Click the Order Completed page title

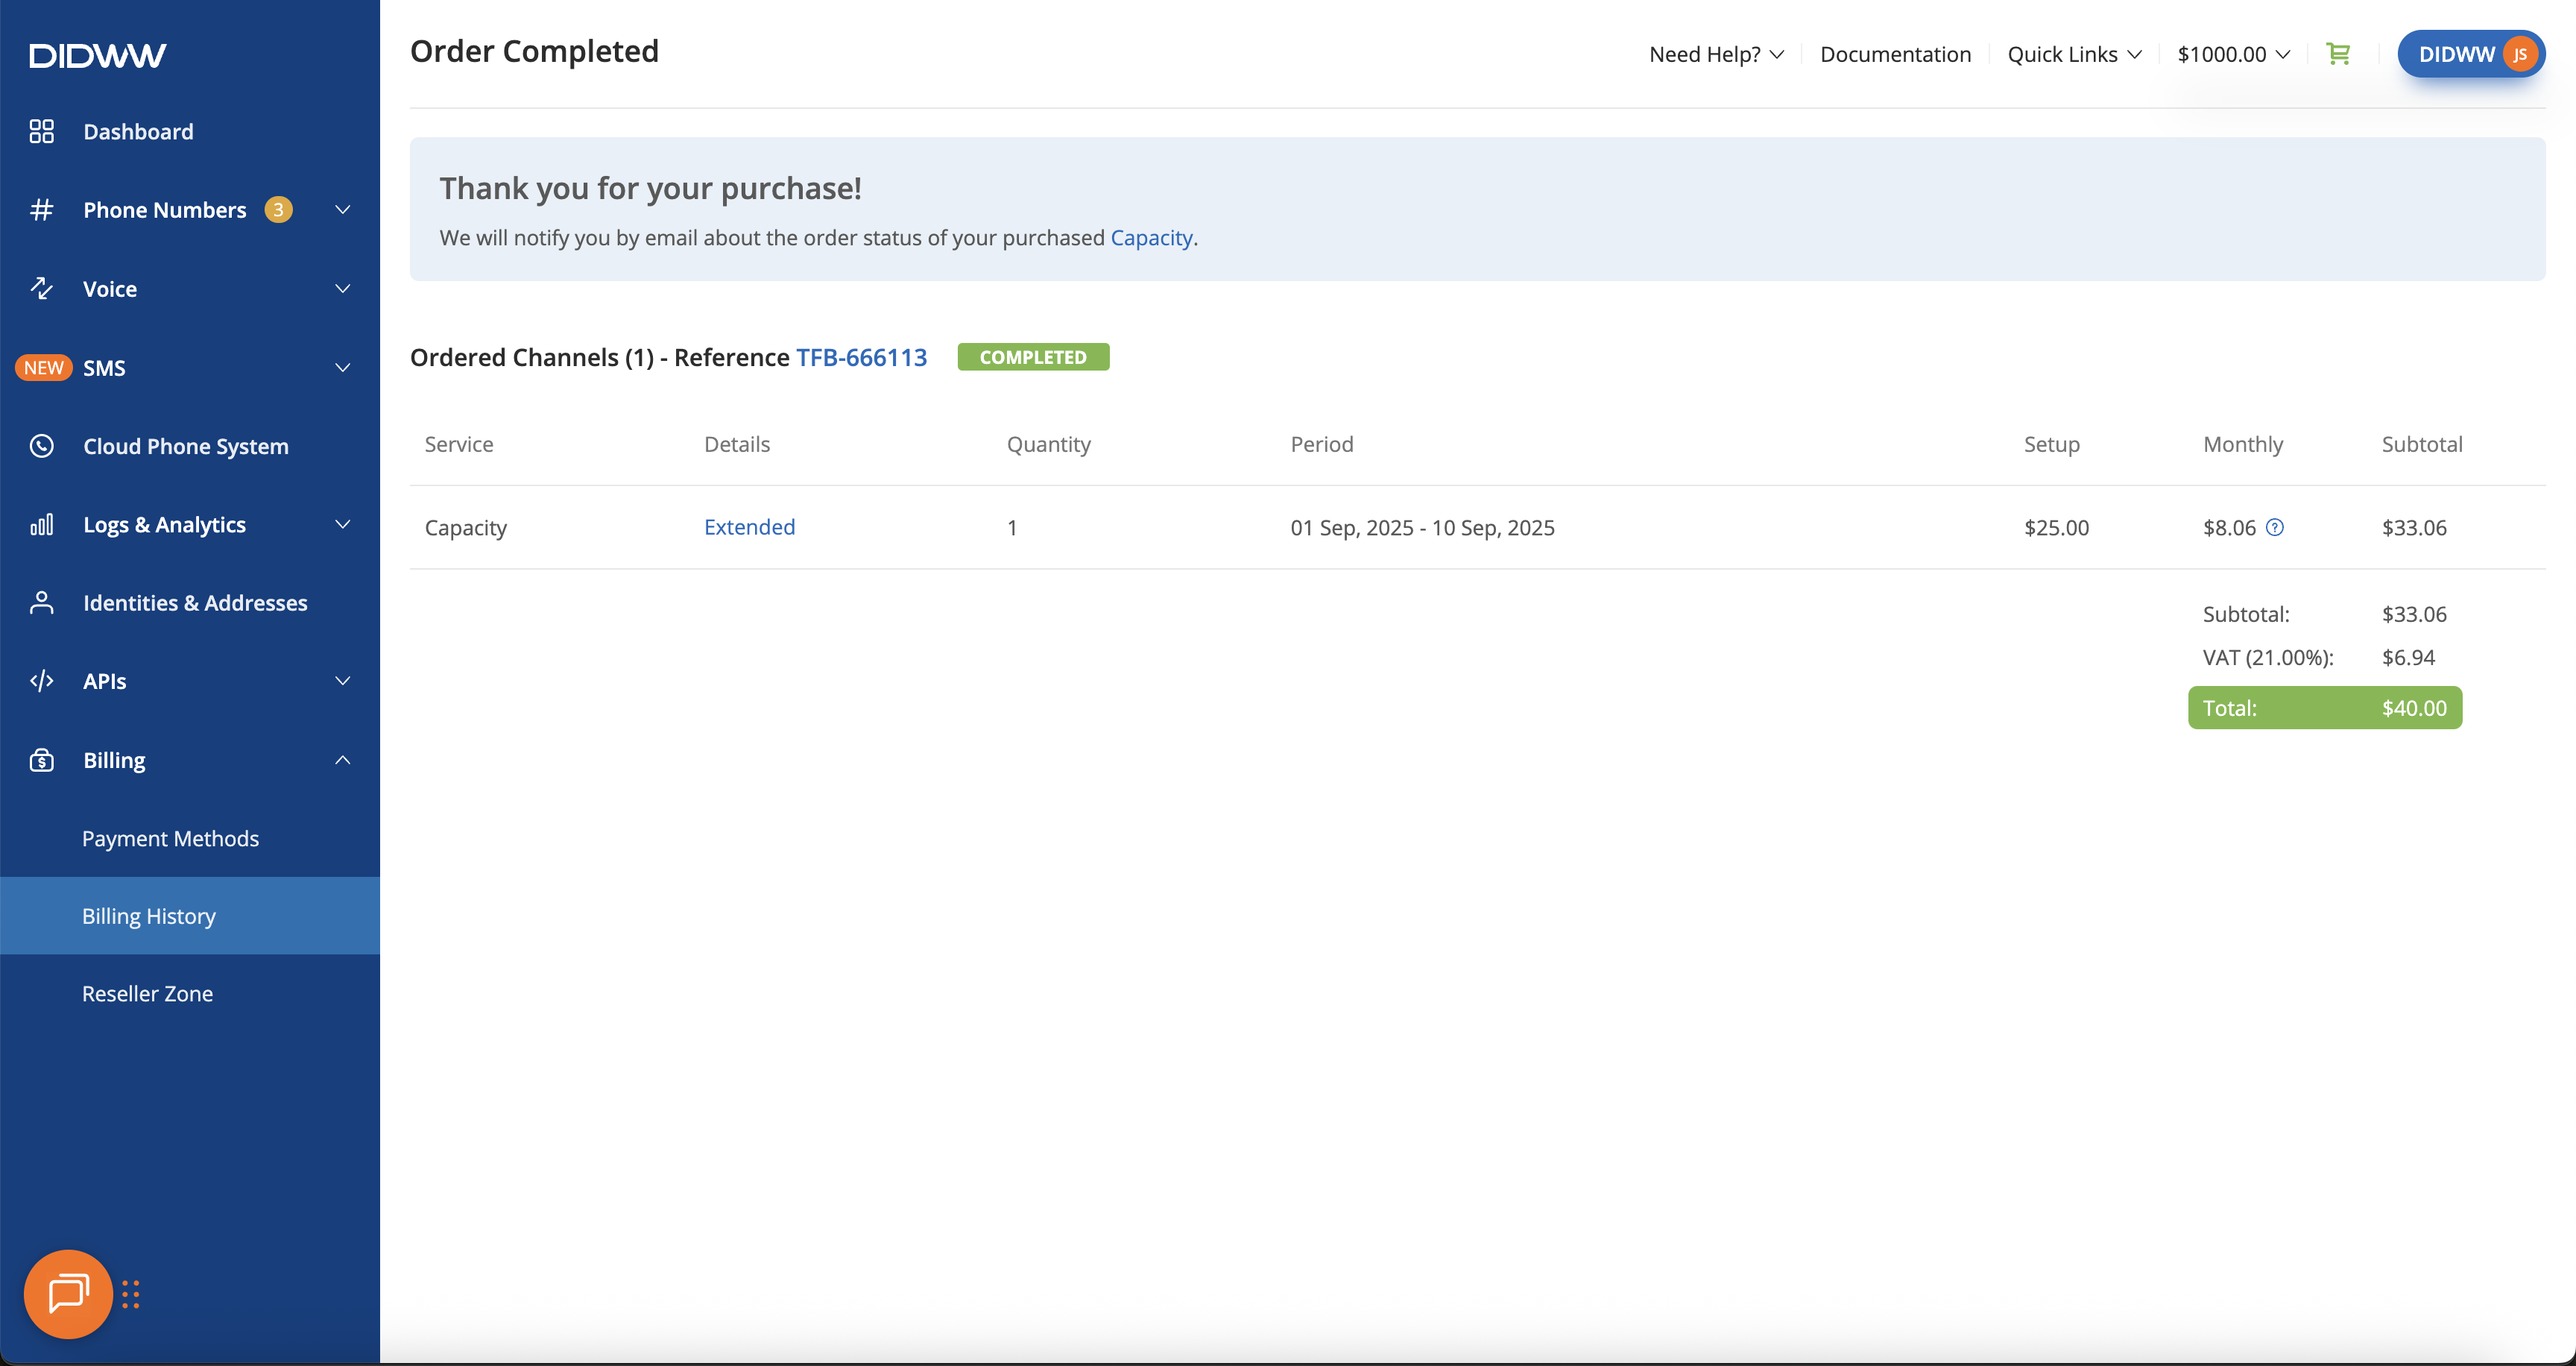click(534, 51)
